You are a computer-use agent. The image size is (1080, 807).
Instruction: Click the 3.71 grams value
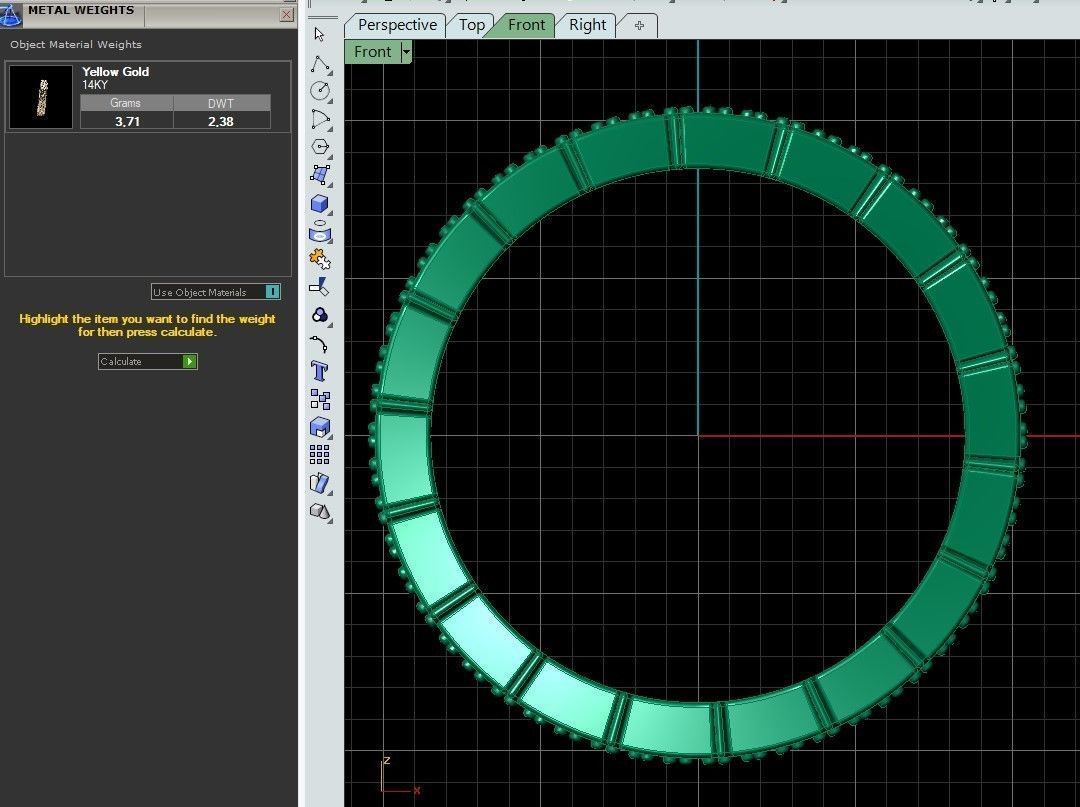point(127,121)
